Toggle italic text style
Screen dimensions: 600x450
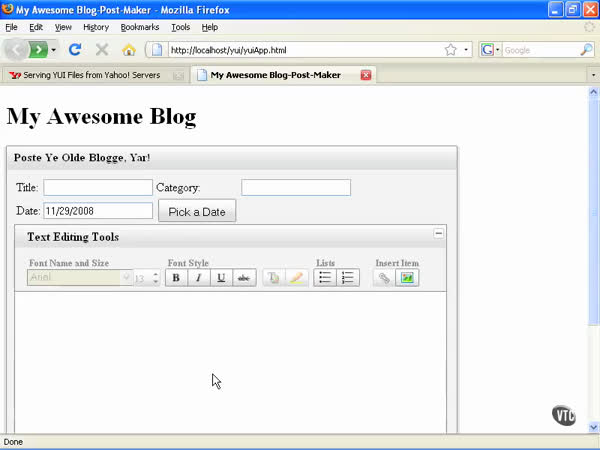(x=198, y=278)
